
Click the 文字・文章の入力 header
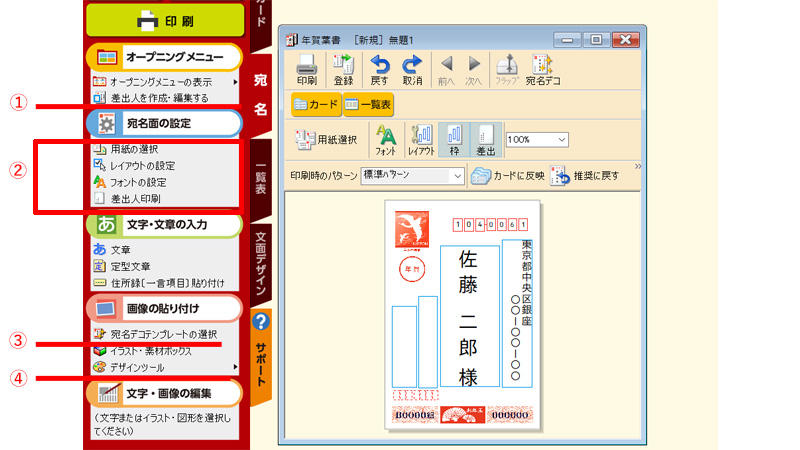[x=164, y=224]
